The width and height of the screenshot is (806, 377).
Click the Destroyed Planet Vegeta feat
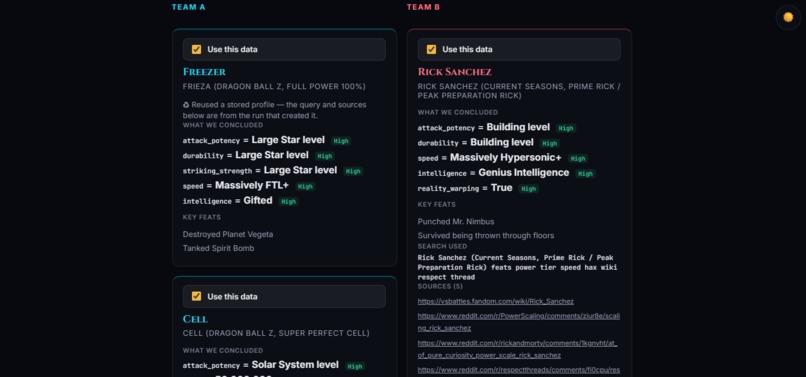(x=228, y=235)
